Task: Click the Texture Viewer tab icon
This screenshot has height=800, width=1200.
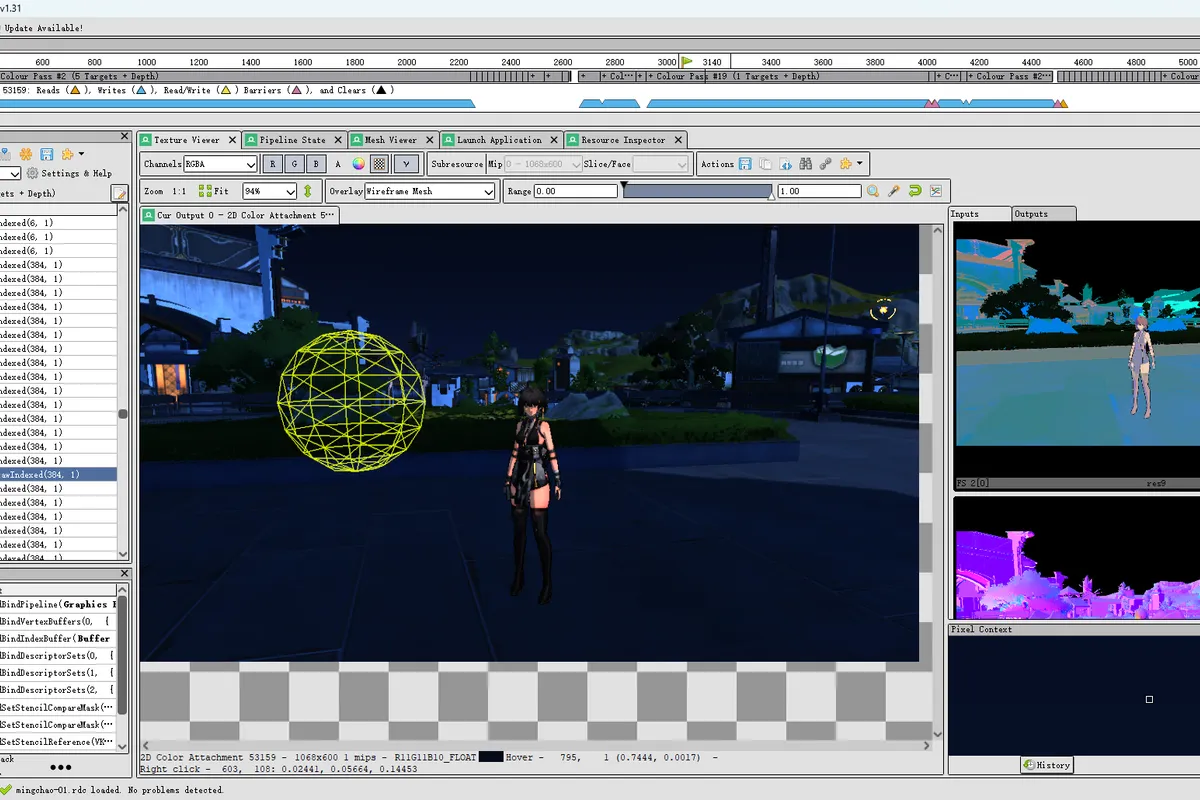Action: [x=146, y=140]
